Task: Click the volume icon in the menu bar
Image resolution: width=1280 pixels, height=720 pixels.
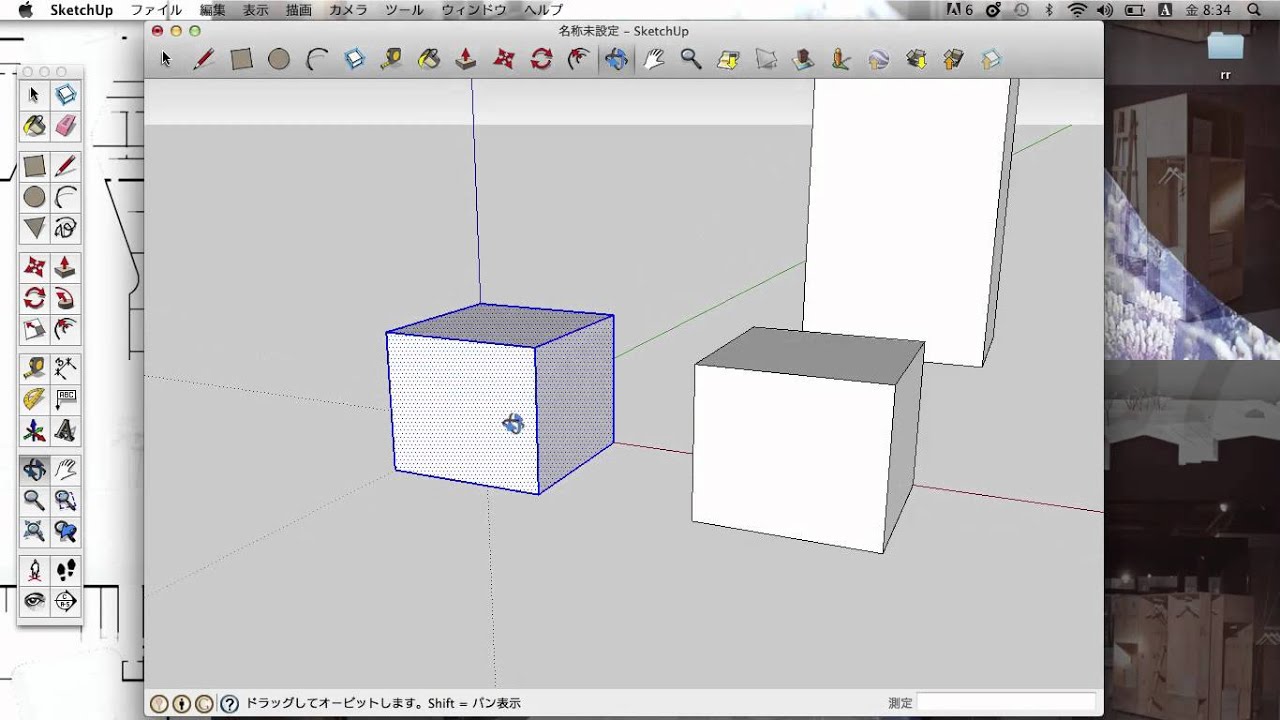Action: pos(1106,10)
